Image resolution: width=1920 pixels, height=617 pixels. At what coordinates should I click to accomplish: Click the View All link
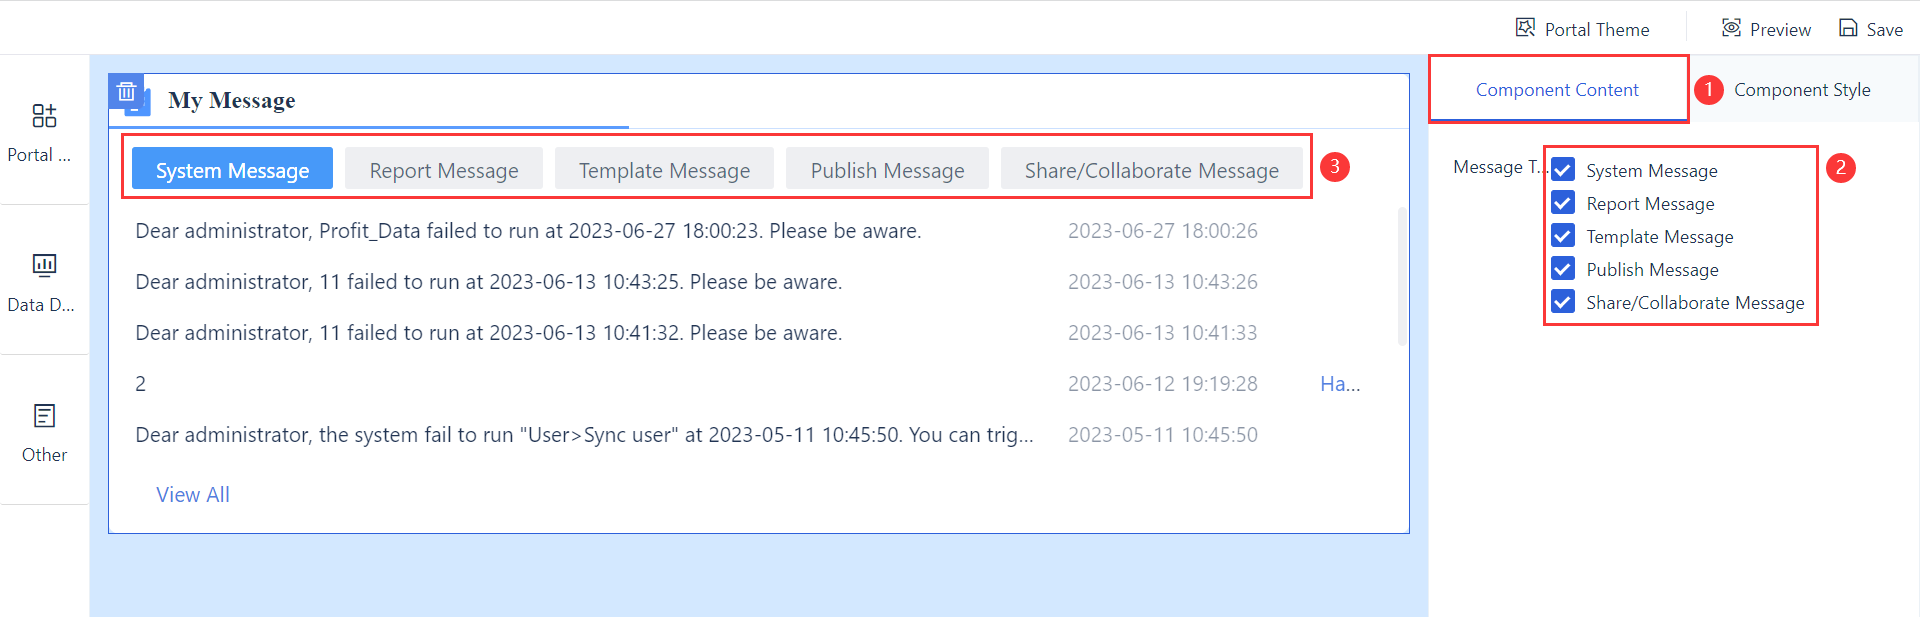click(x=192, y=494)
